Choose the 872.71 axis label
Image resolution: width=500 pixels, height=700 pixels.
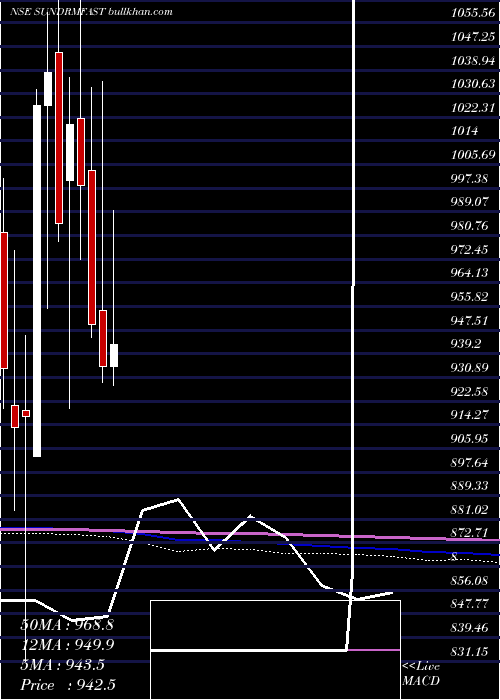469,533
